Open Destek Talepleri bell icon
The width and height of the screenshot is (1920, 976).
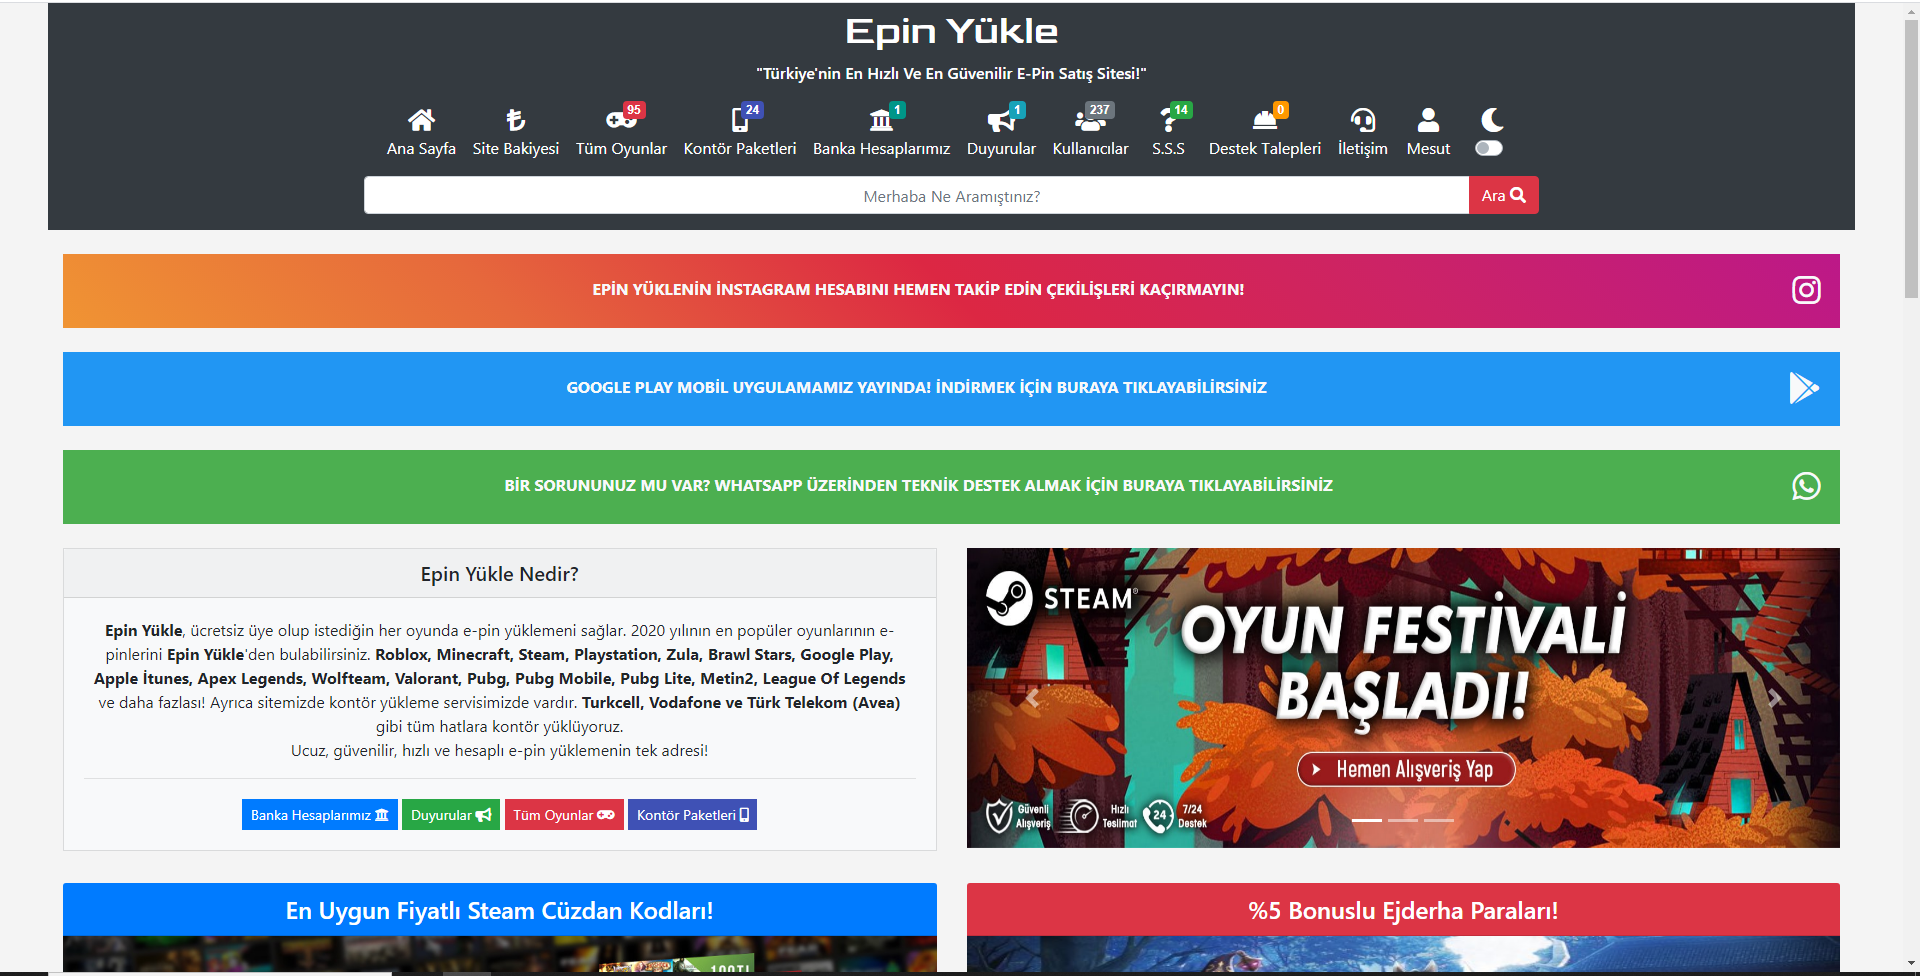(x=1265, y=120)
